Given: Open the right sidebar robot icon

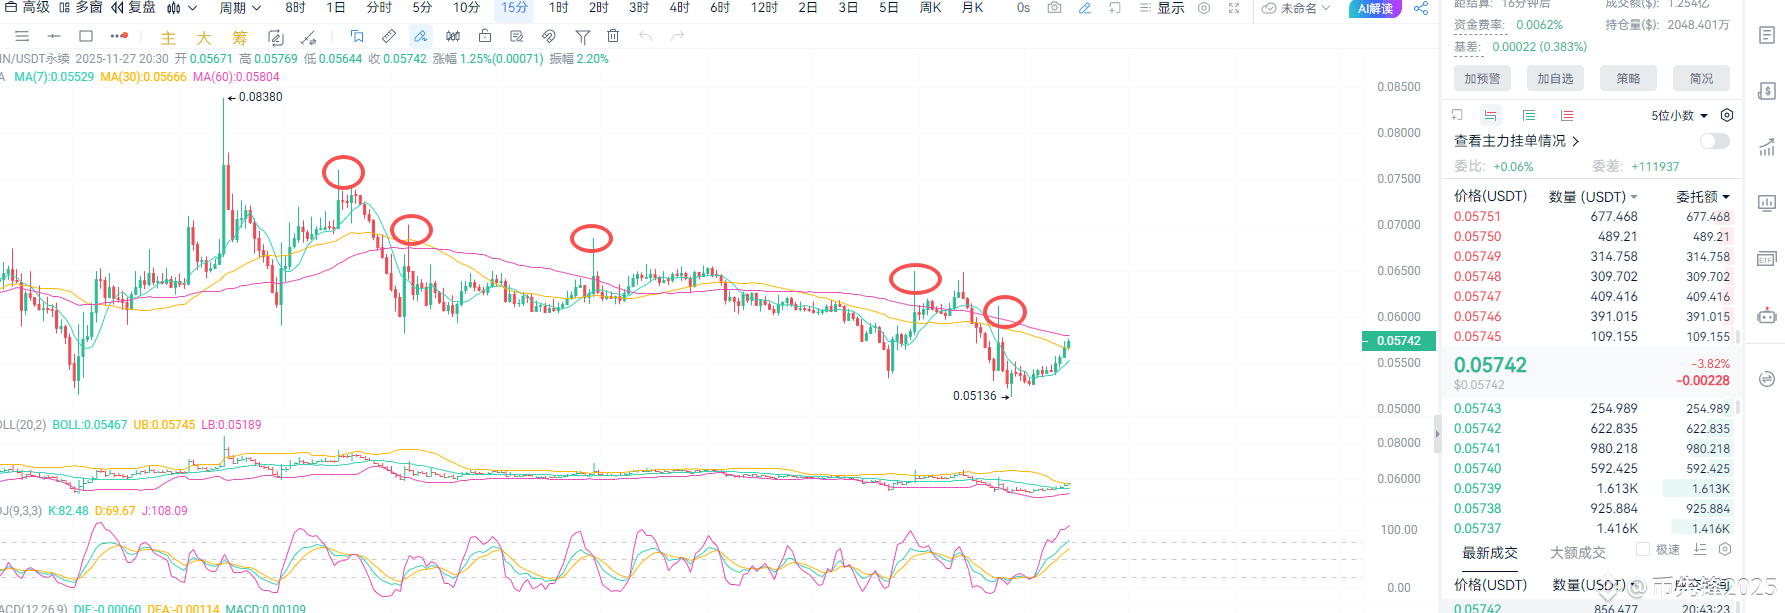Looking at the screenshot, I should coord(1767,316).
